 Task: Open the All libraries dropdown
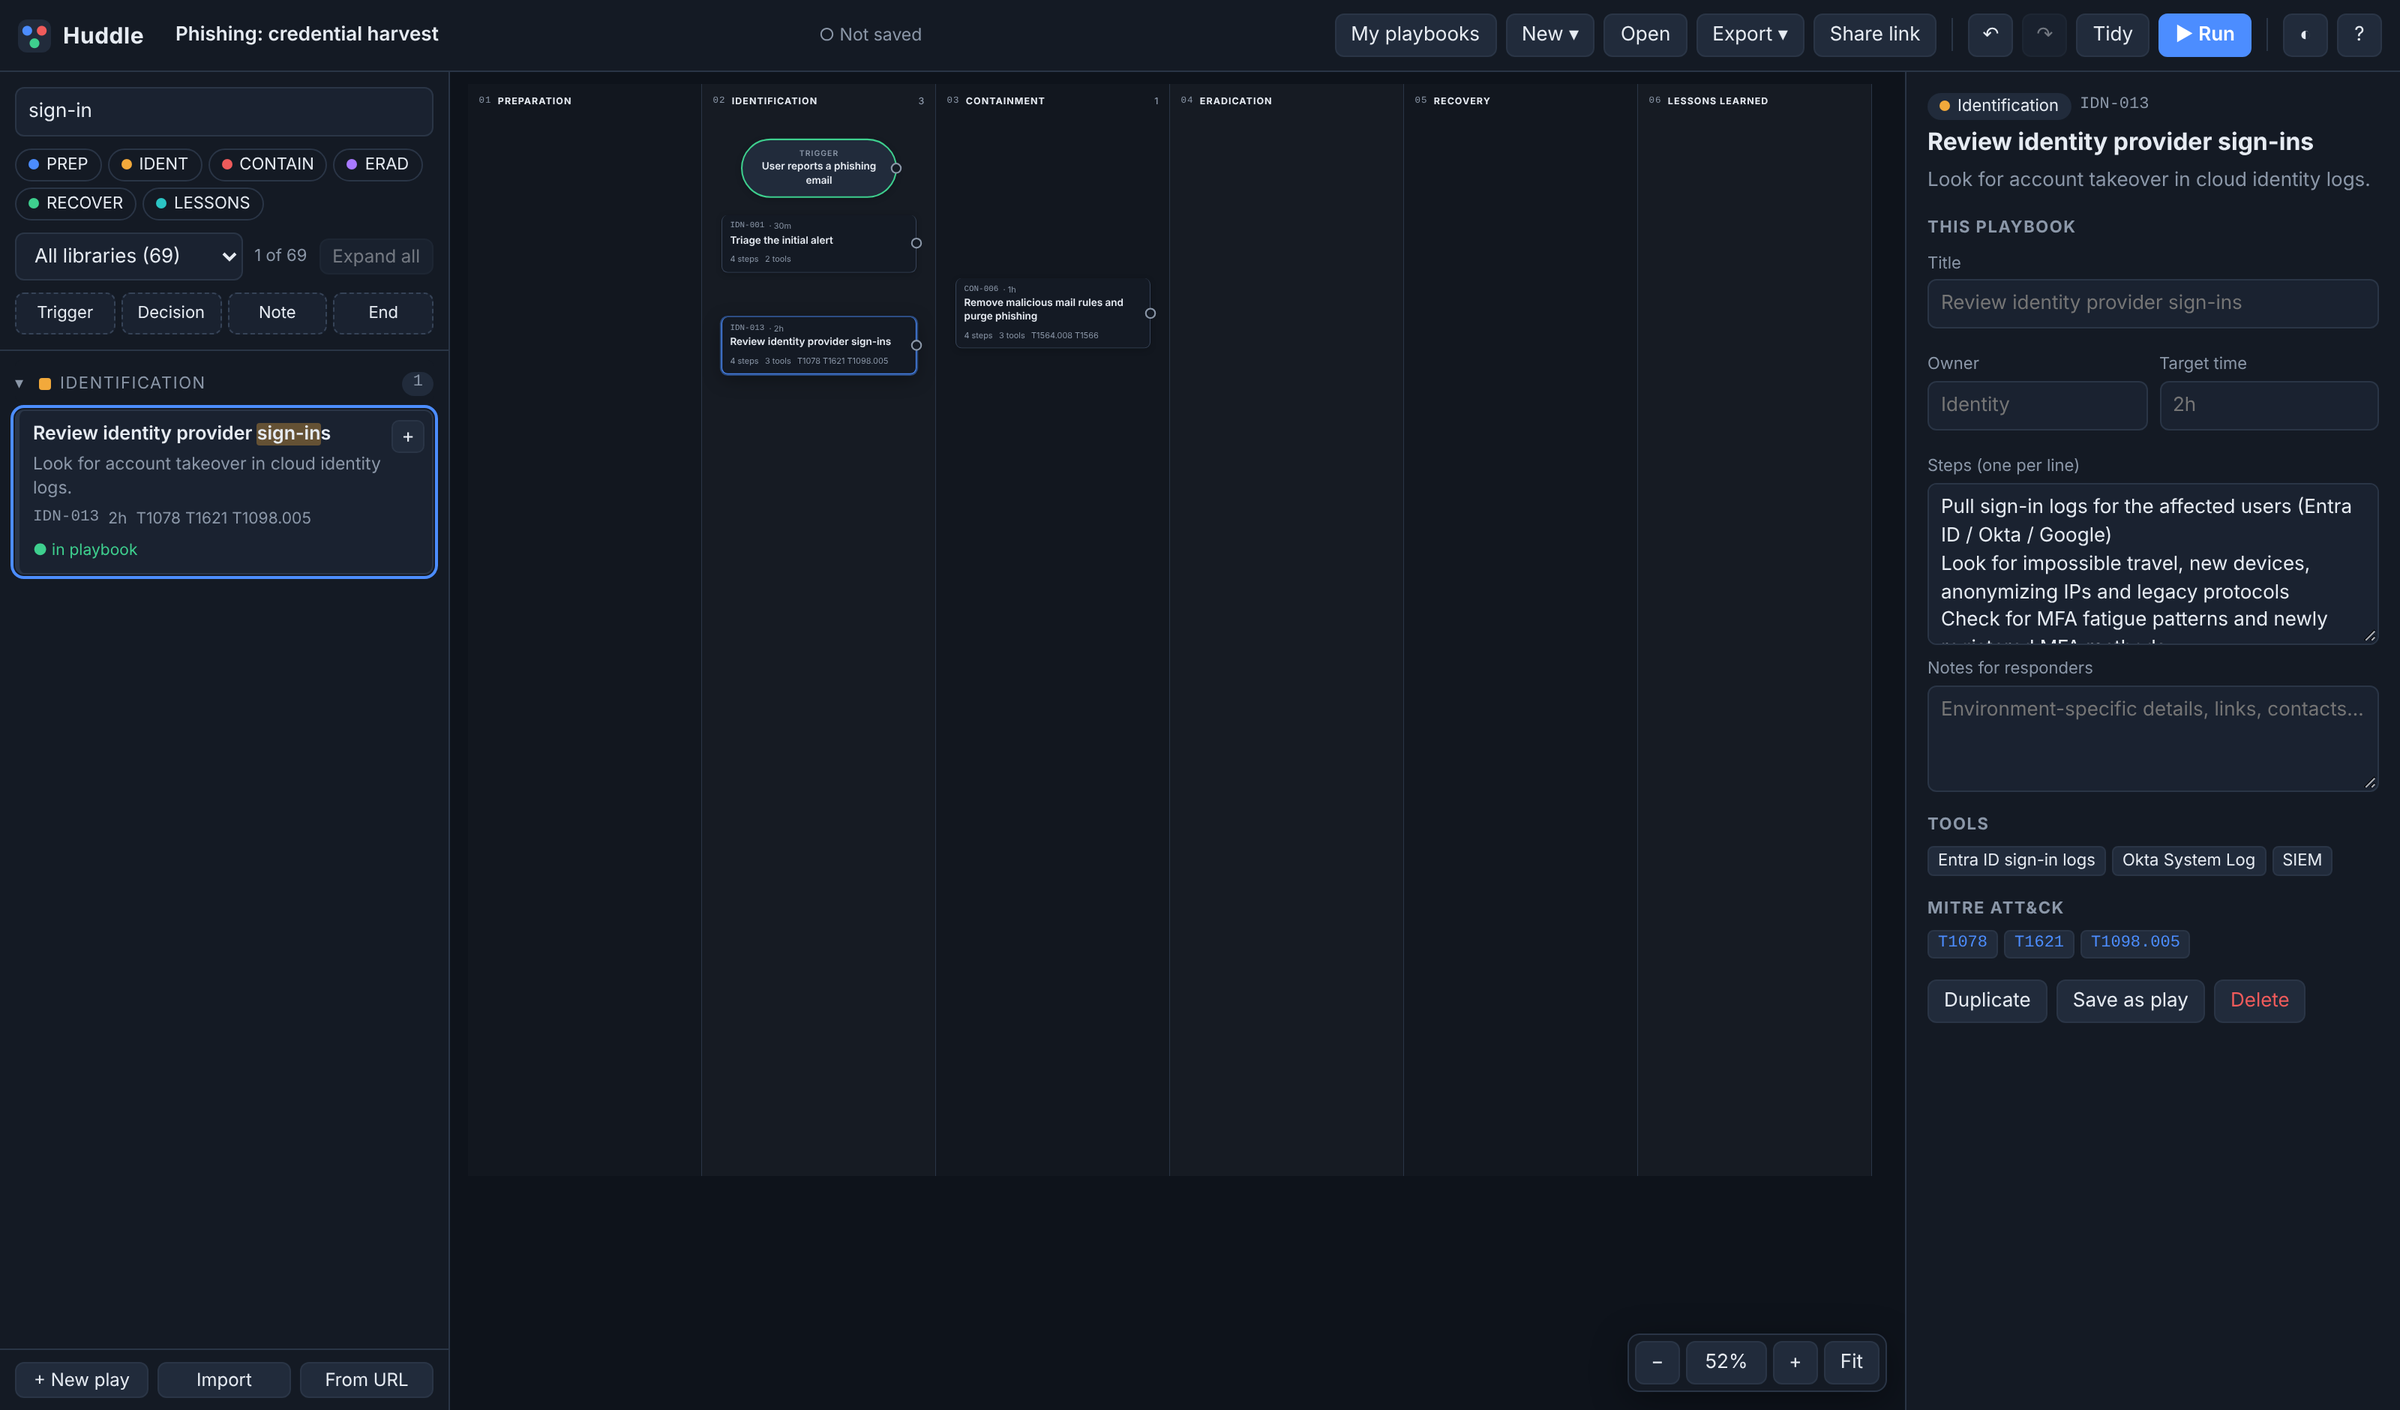coord(129,256)
